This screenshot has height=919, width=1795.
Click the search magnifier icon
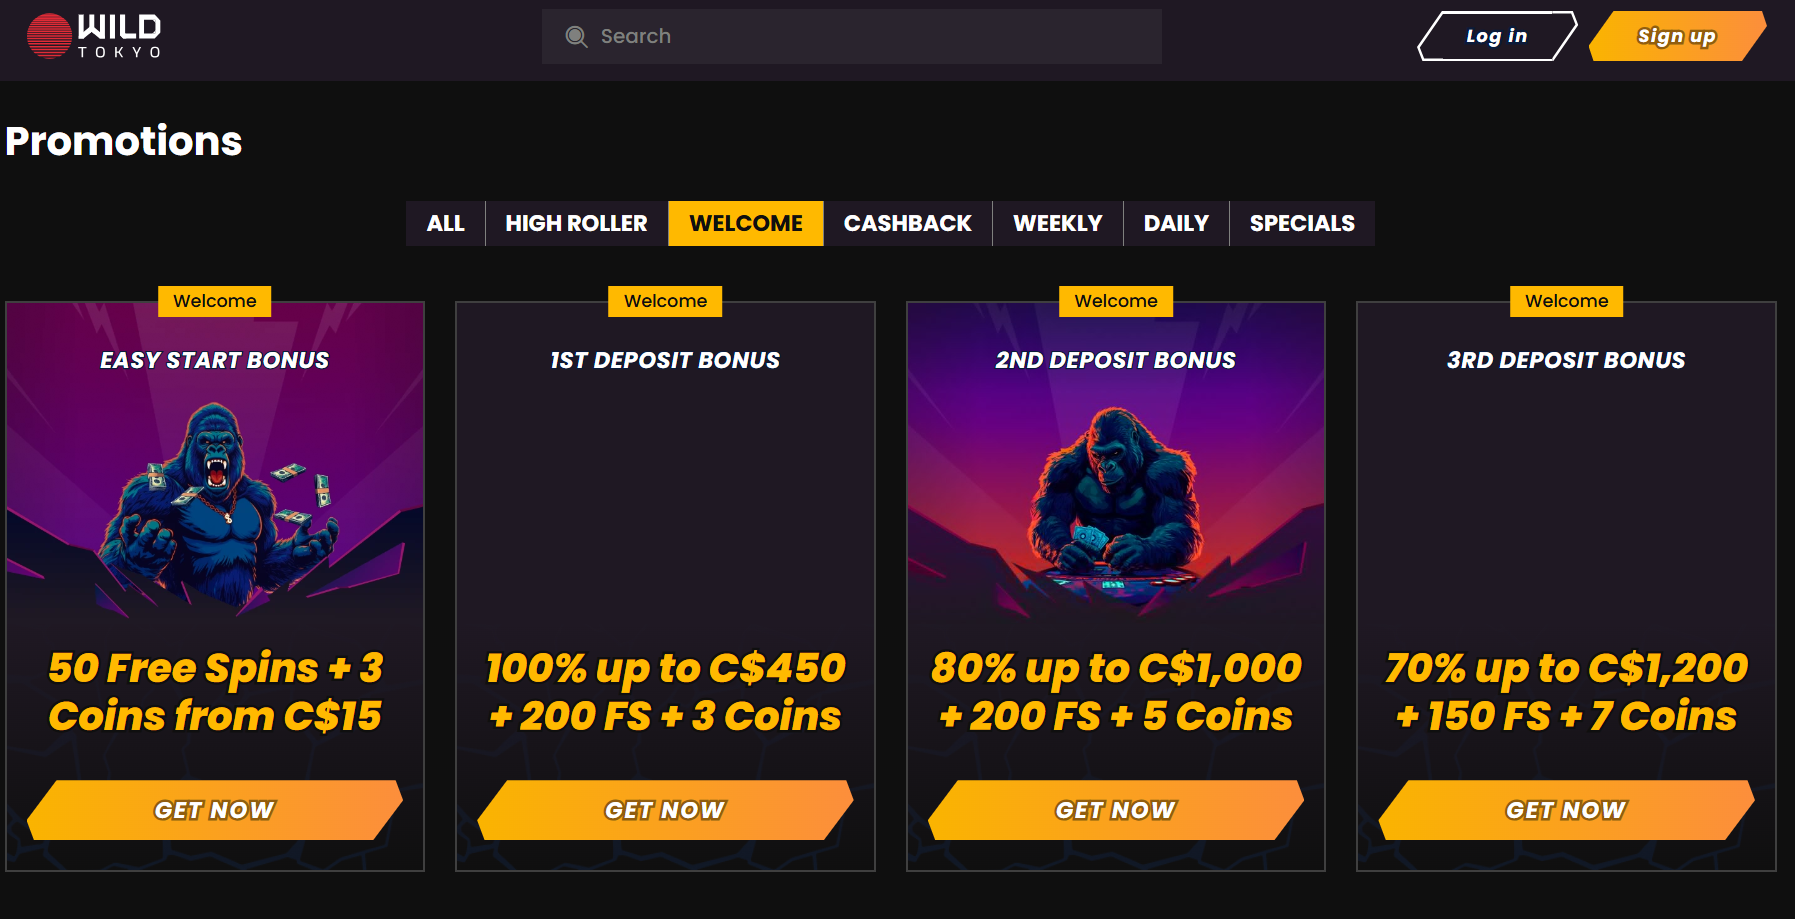point(576,37)
